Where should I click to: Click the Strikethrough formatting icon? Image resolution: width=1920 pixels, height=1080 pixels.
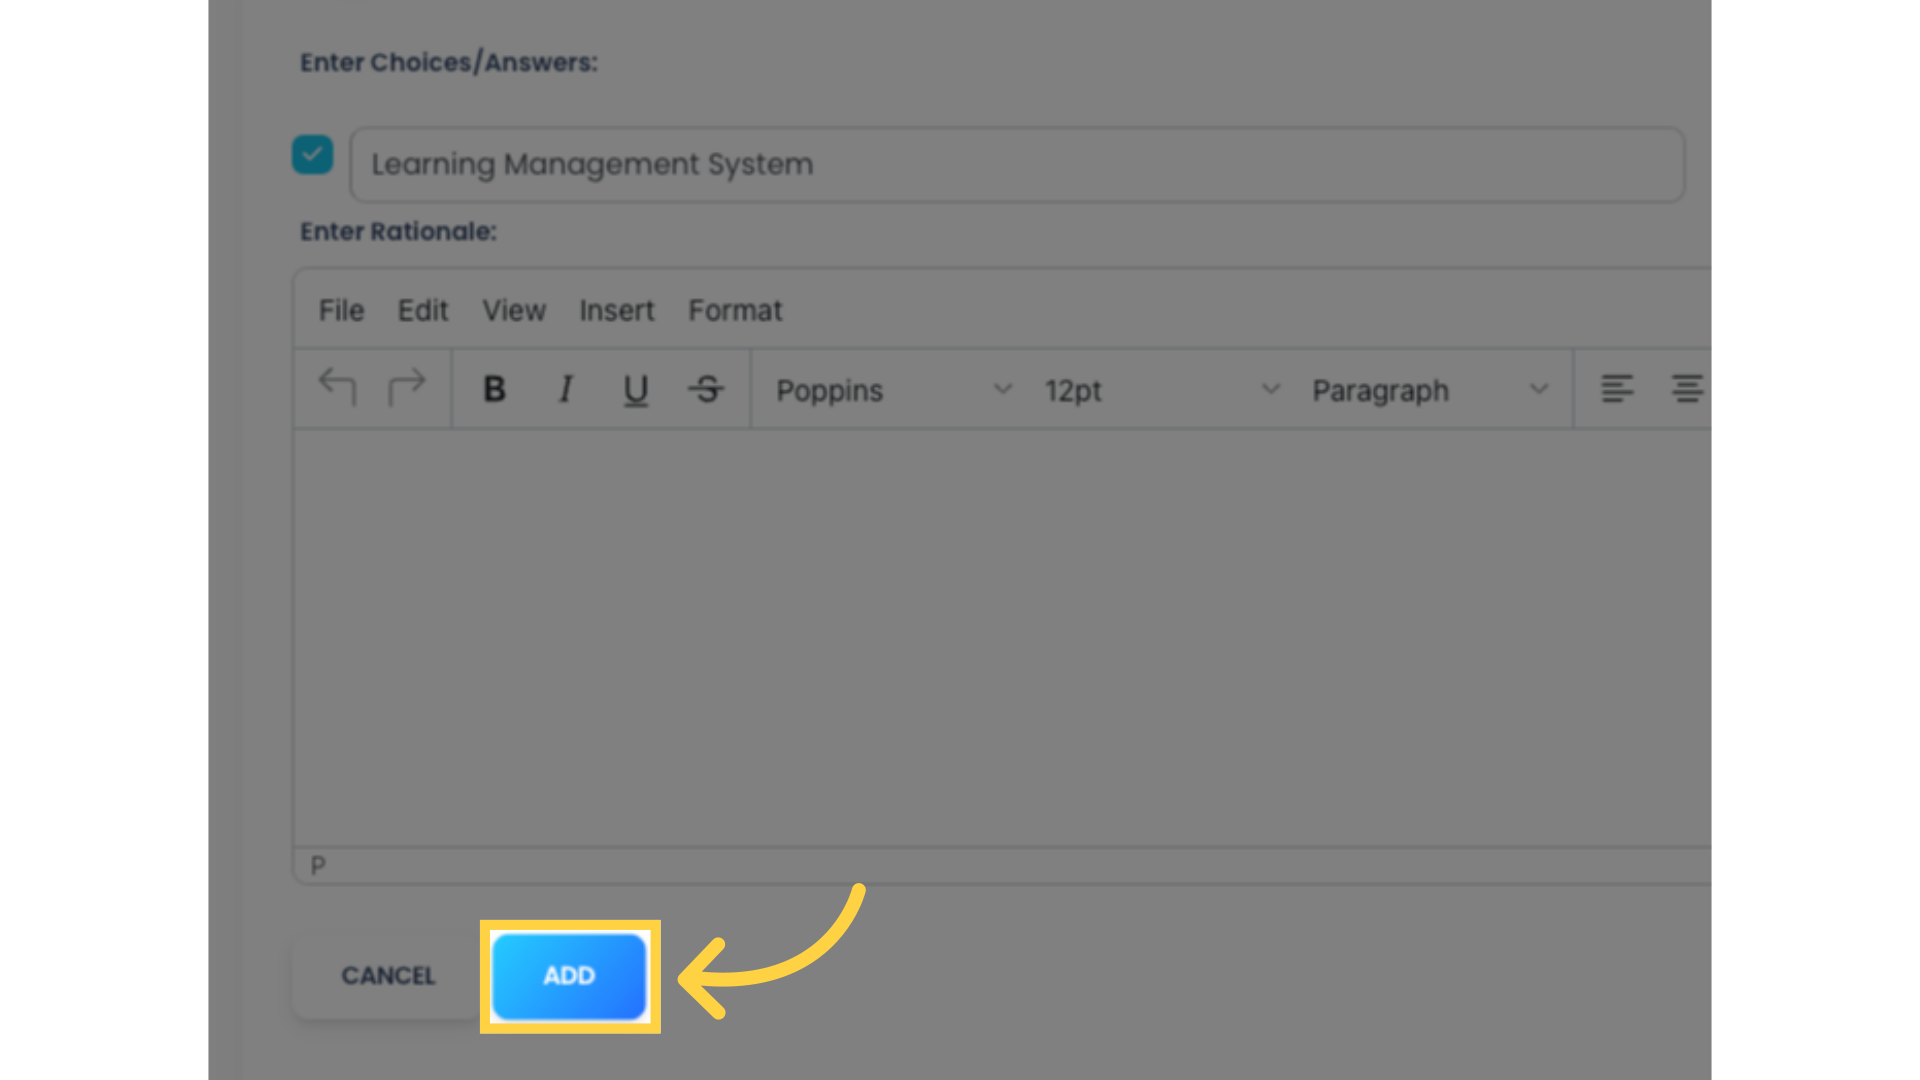click(x=705, y=389)
